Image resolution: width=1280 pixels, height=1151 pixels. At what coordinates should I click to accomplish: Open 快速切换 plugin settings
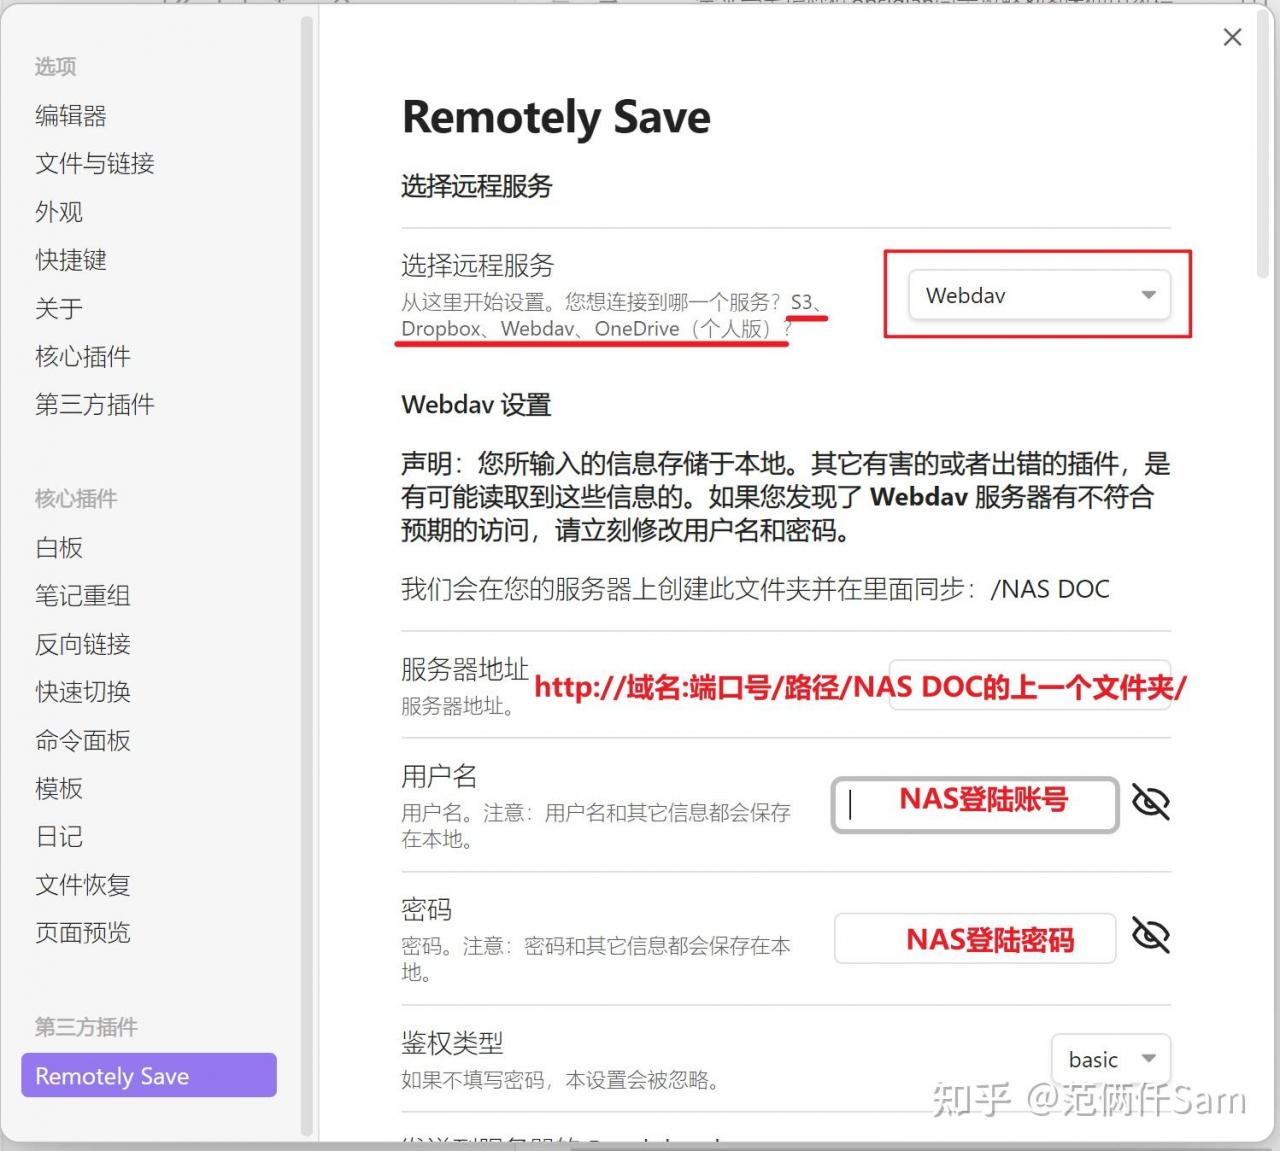[x=83, y=692]
